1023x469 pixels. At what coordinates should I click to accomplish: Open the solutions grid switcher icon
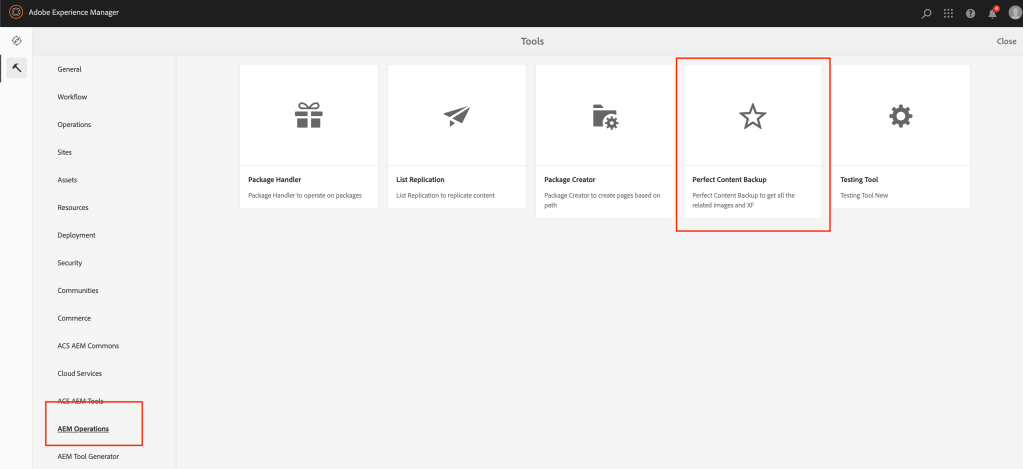tap(948, 13)
